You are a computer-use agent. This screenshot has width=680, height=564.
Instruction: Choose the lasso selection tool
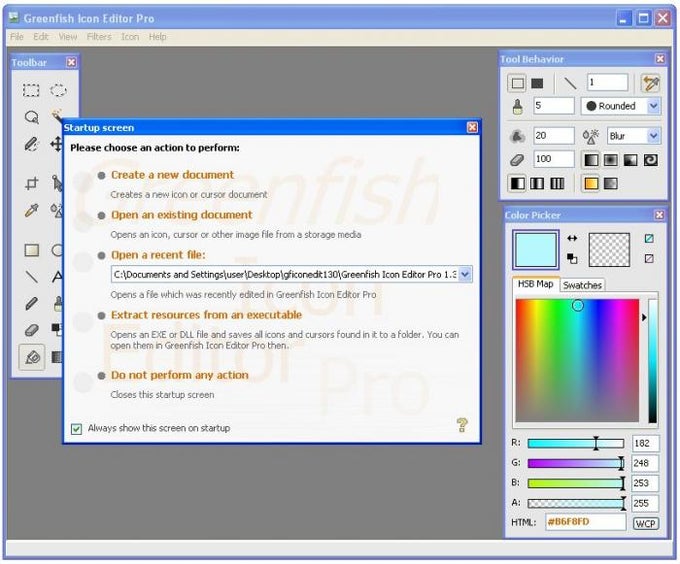31,117
